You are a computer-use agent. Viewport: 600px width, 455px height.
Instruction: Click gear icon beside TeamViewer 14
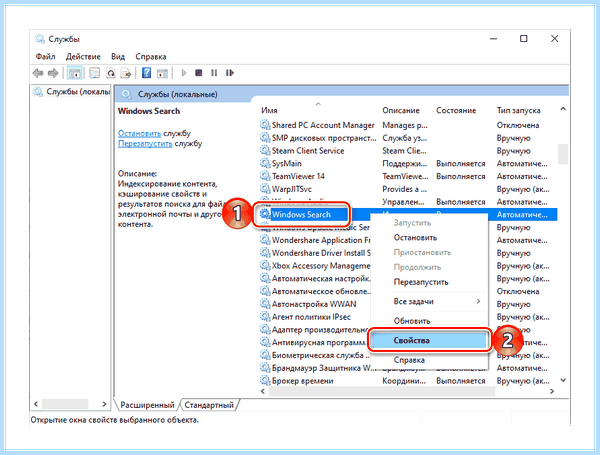pyautogui.click(x=265, y=176)
